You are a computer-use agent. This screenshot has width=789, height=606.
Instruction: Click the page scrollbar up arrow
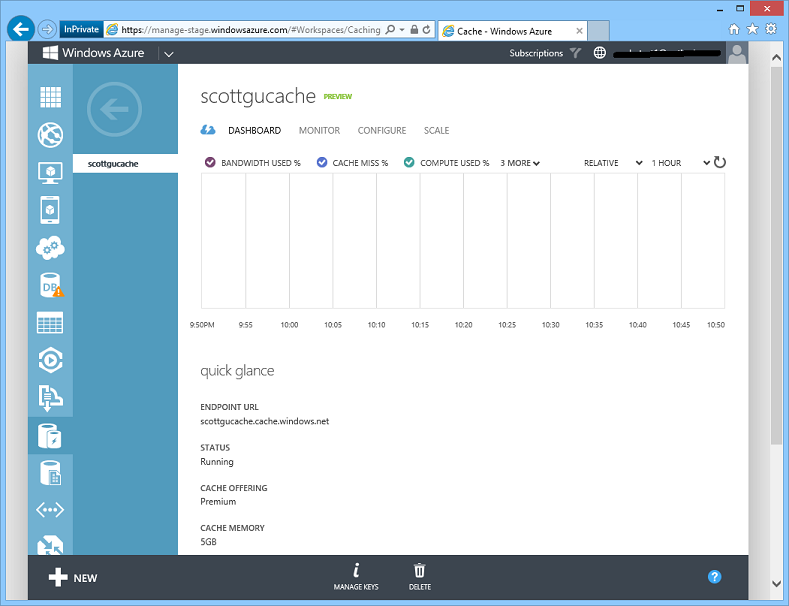click(x=776, y=57)
